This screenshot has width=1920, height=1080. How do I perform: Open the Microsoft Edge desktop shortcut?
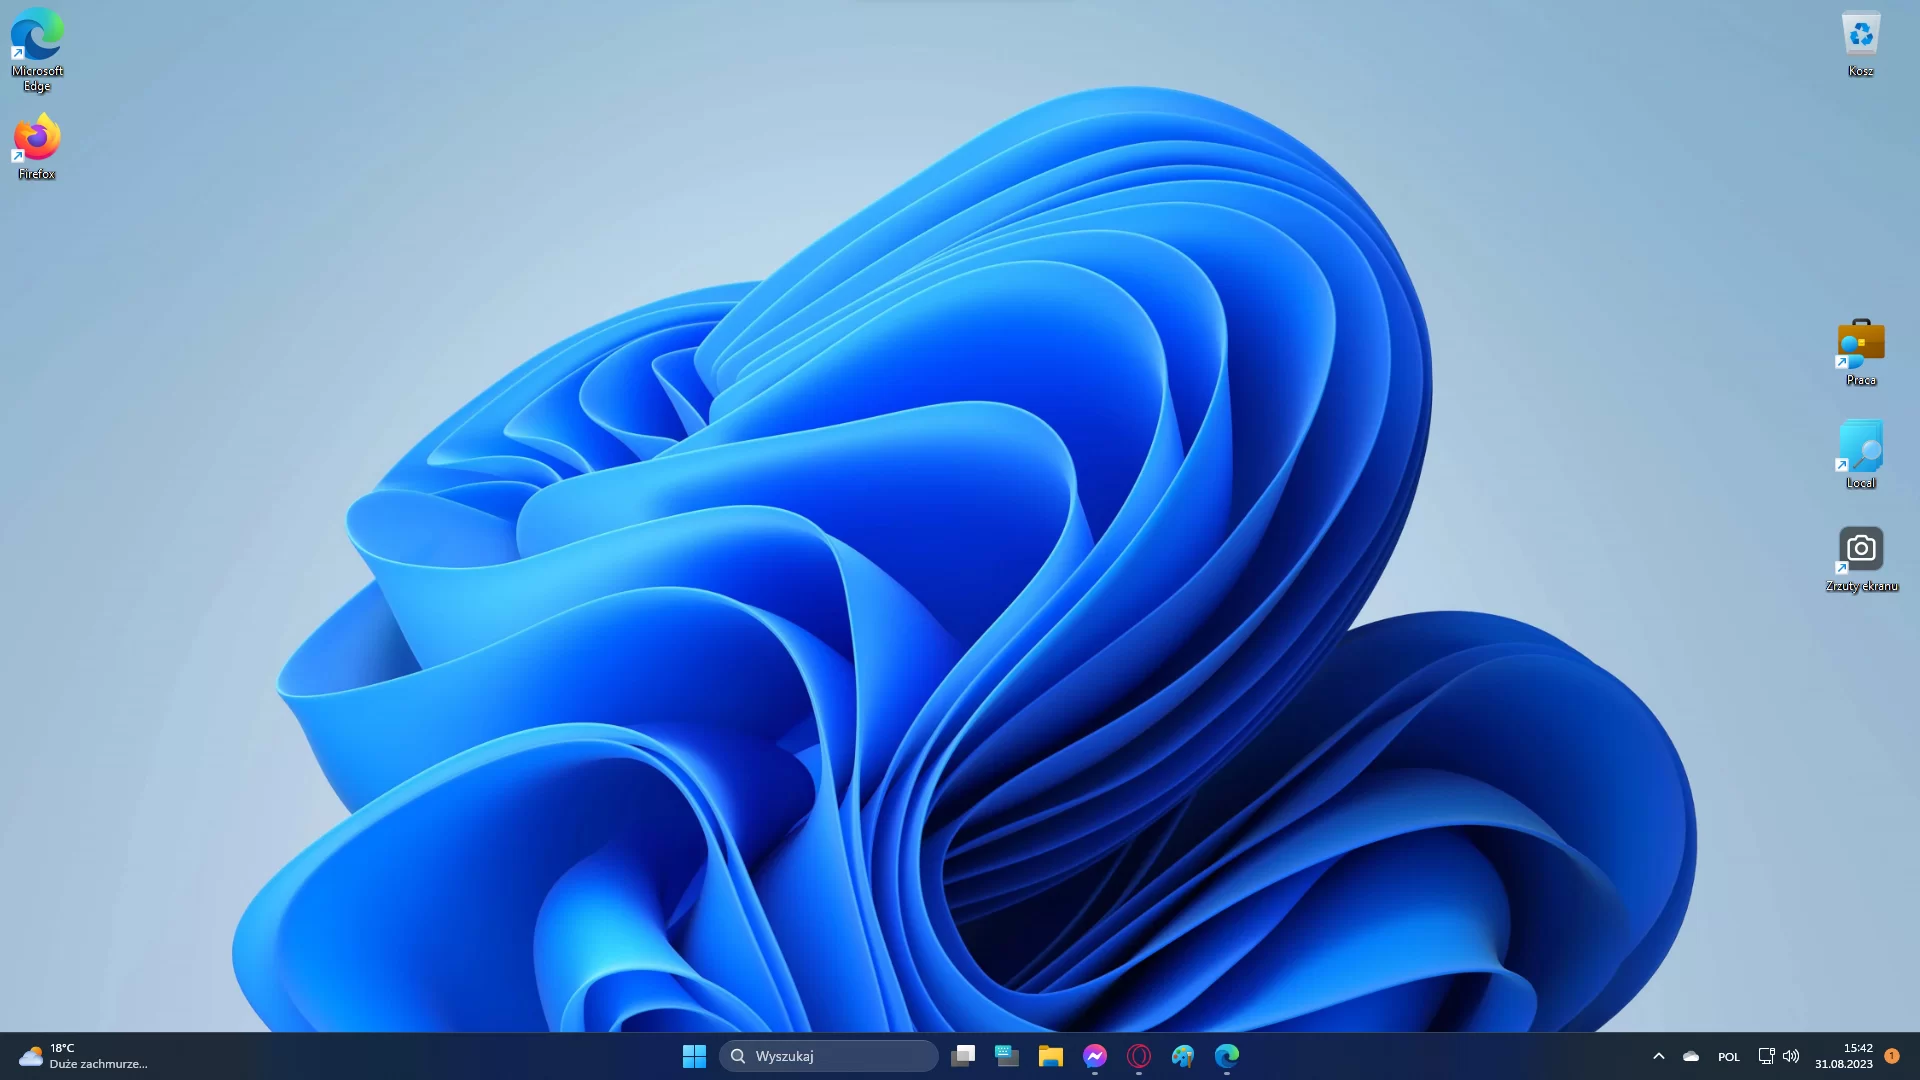[37, 50]
